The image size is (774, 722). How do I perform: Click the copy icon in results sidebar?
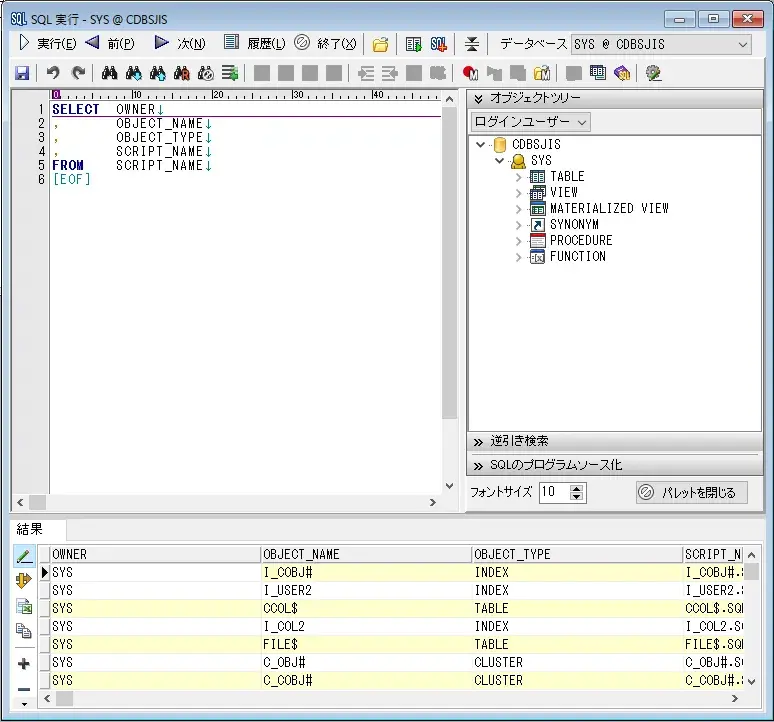(x=24, y=631)
